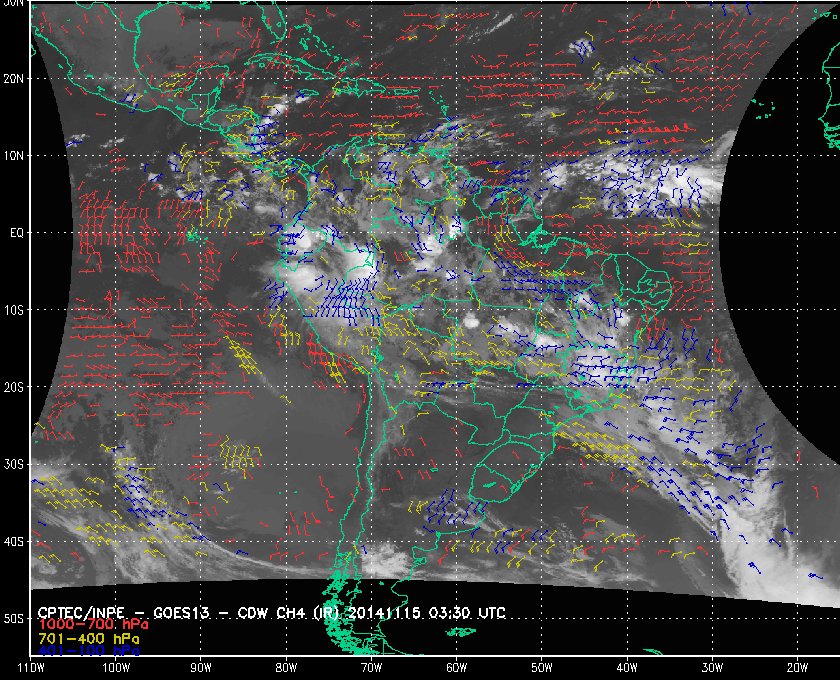The height and width of the screenshot is (680, 840).
Task: Click the 90W longitude label
Action: (201, 668)
